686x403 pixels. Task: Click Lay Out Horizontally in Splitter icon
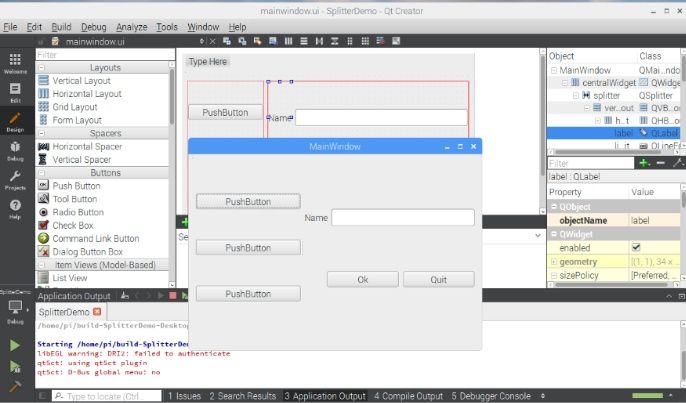[x=319, y=41]
